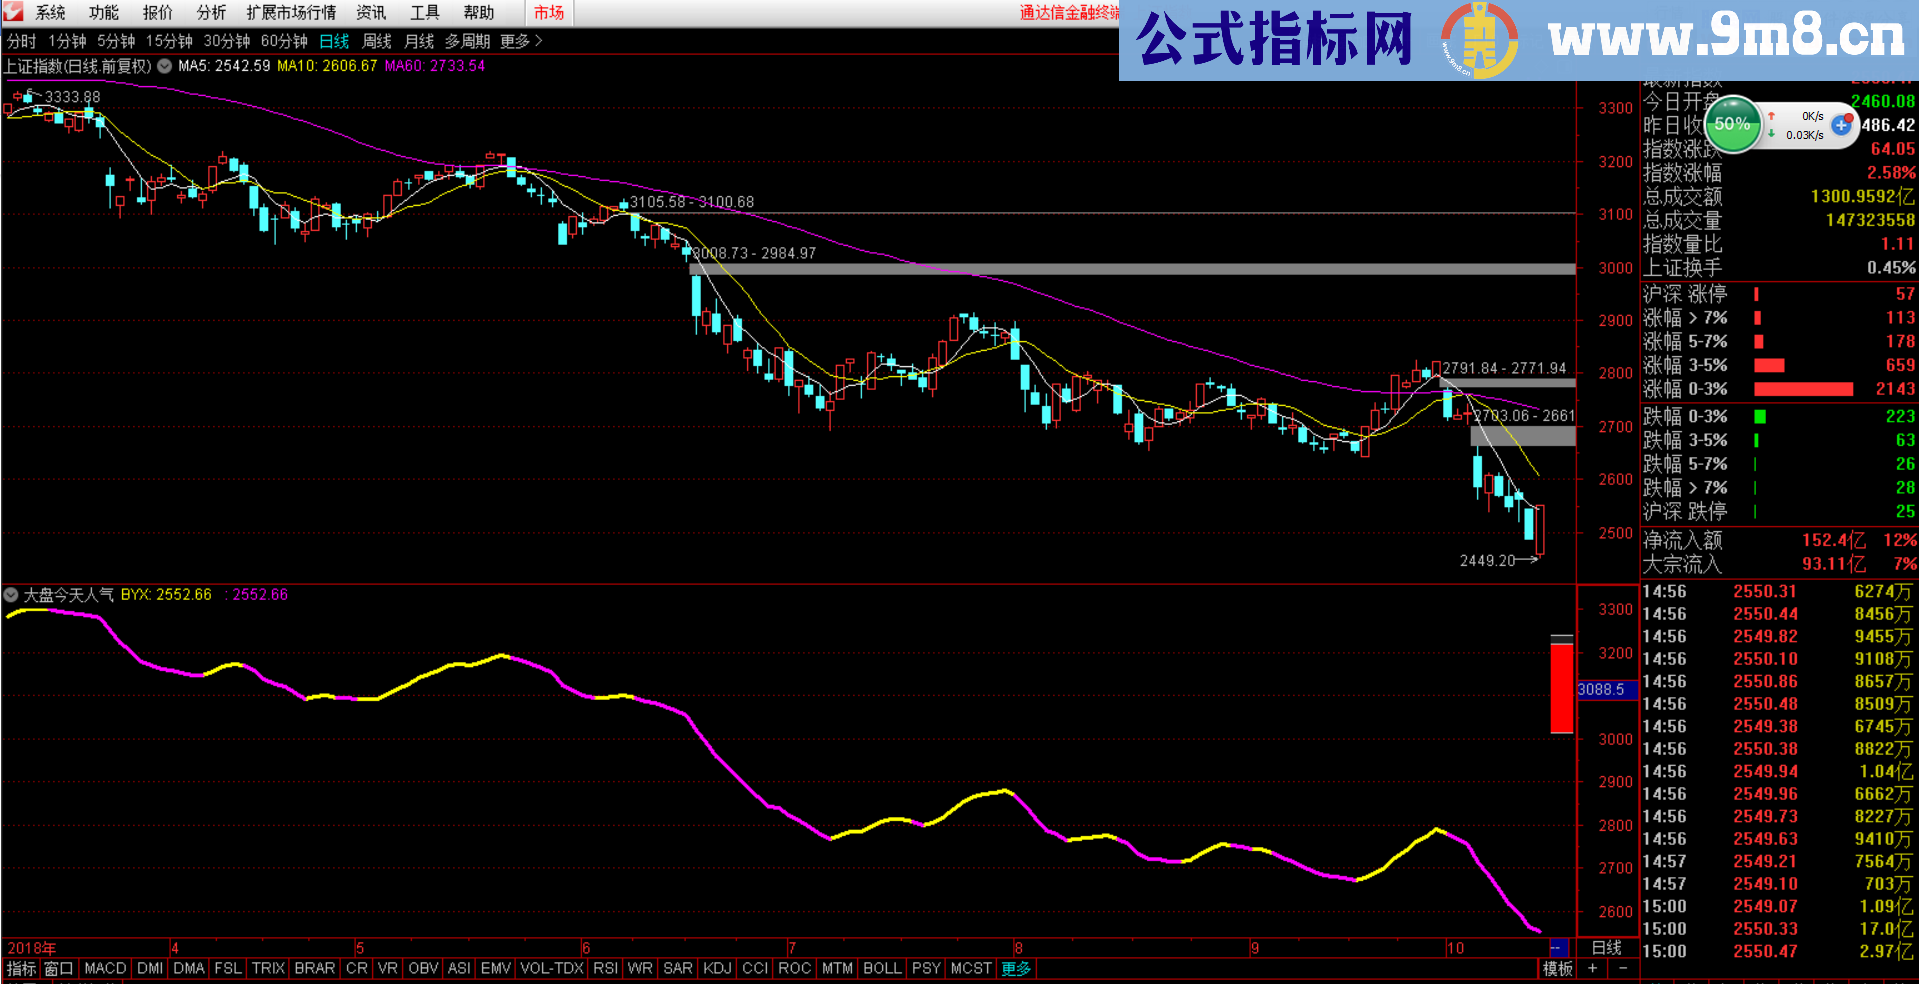Expand 大盘今天人气 indicator dropdown arrow
The image size is (1919, 984).
point(11,595)
